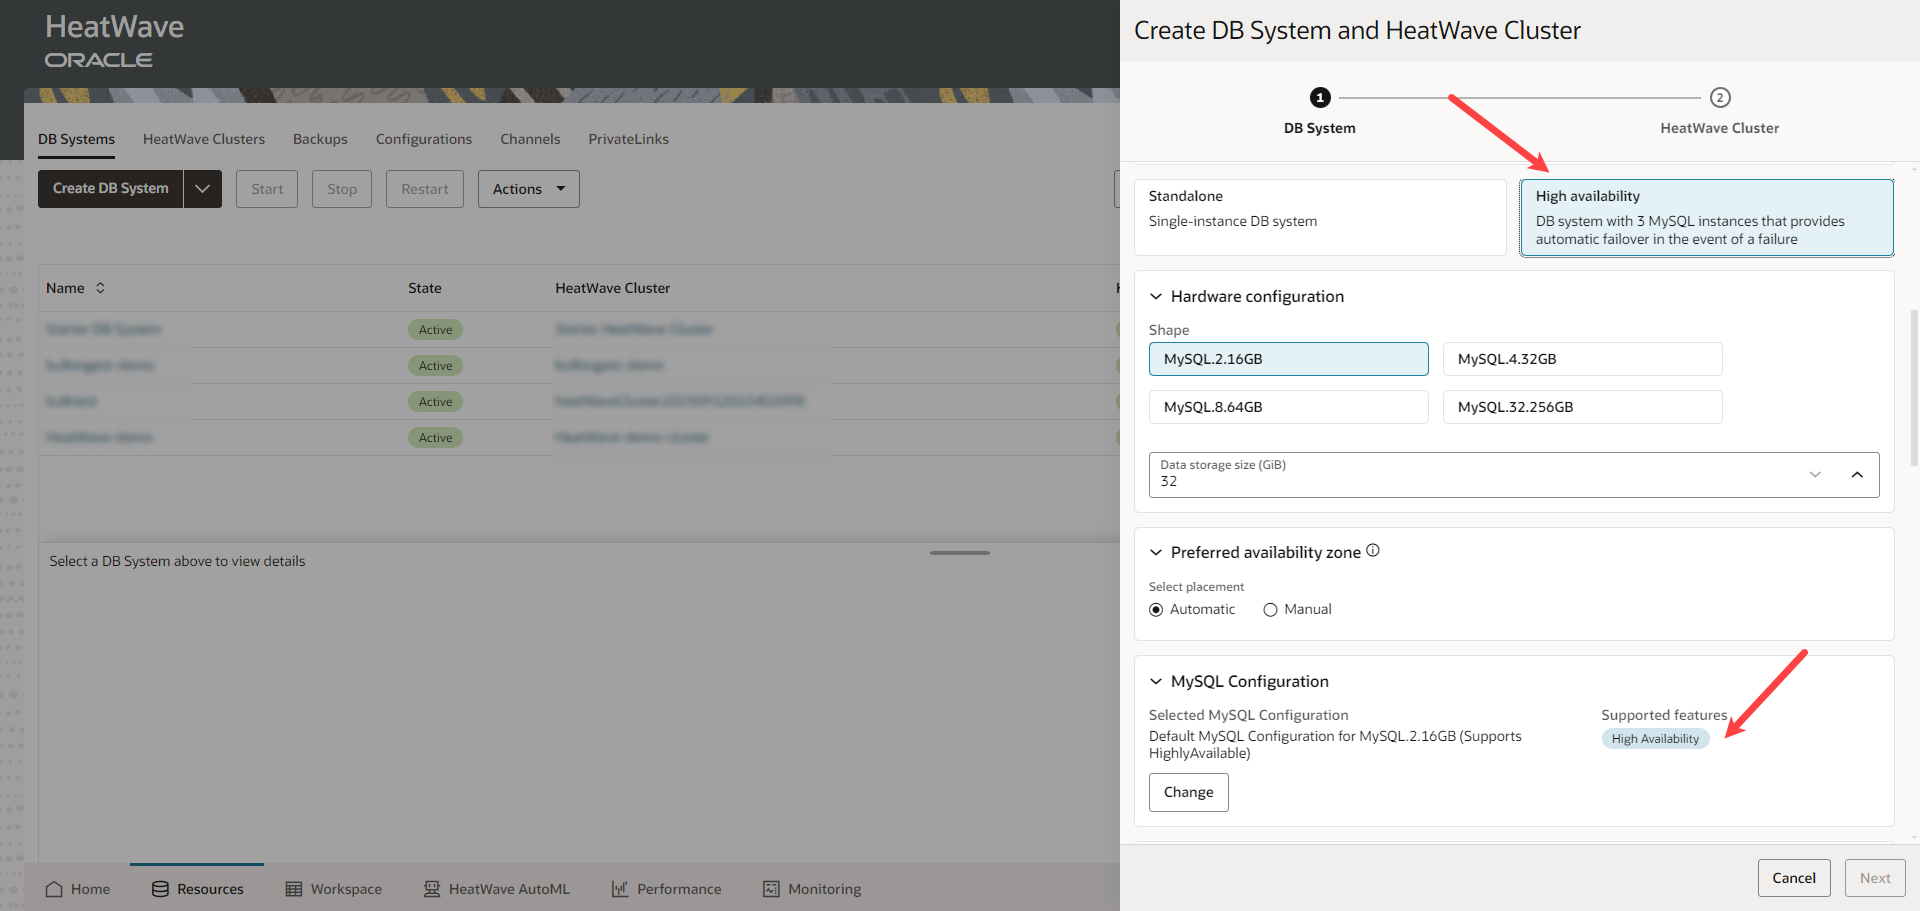Sort the table by Name column
The width and height of the screenshot is (1920, 911).
coord(100,288)
